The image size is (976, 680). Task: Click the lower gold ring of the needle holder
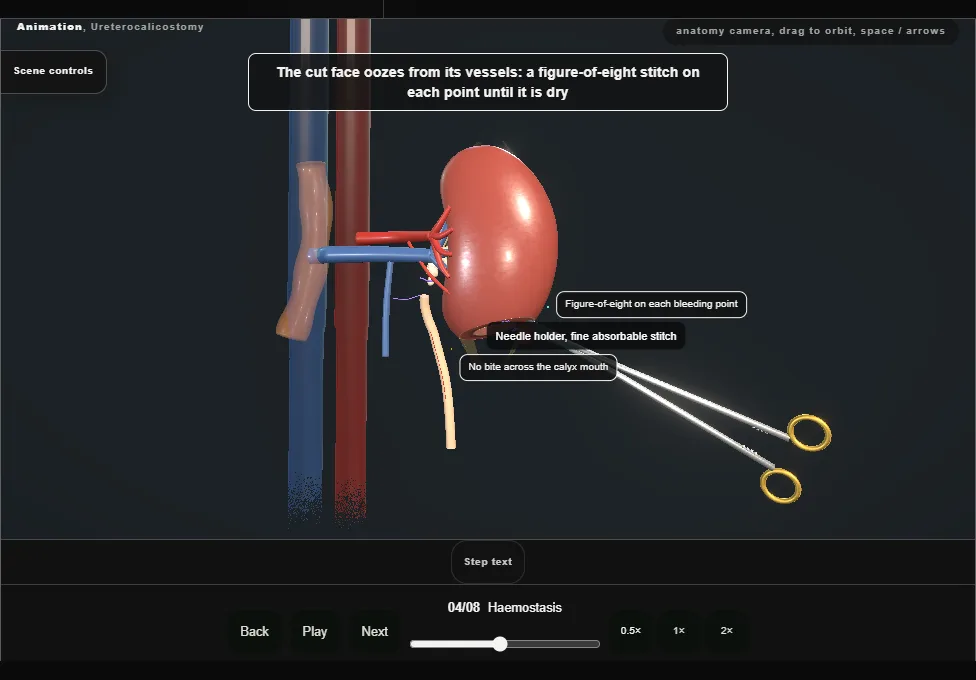click(x=781, y=486)
